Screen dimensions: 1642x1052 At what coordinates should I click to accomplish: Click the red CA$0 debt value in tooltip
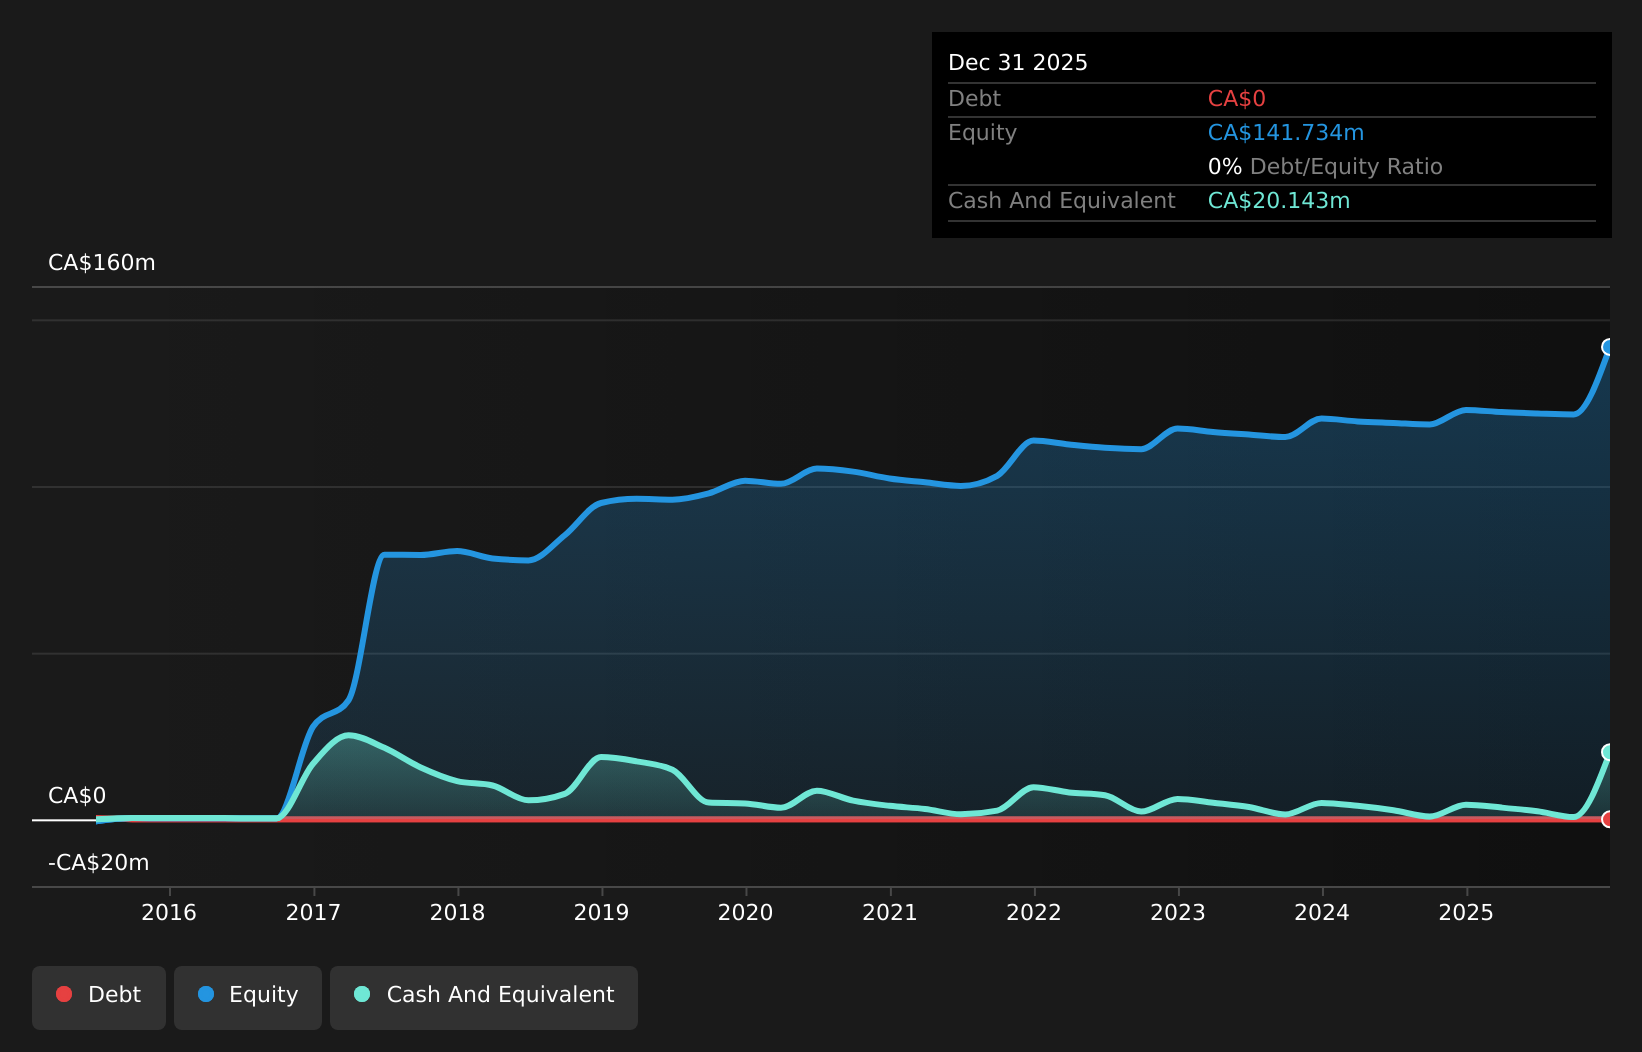pyautogui.click(x=1237, y=99)
